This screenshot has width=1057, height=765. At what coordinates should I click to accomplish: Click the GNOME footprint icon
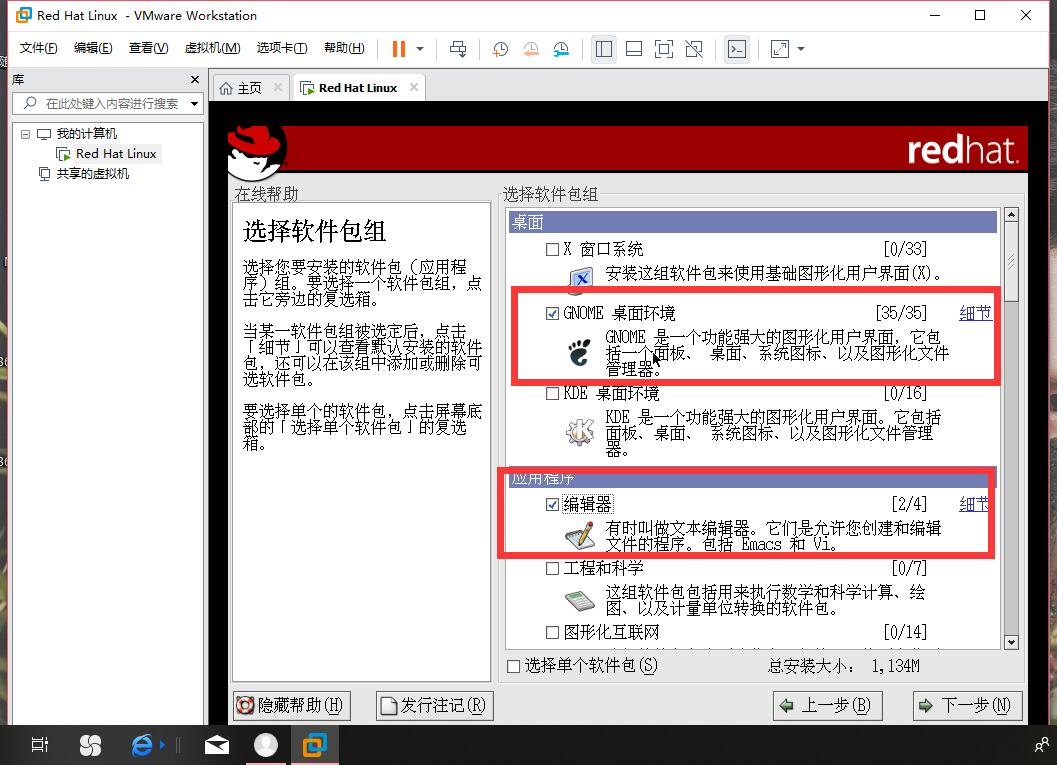pyautogui.click(x=579, y=352)
